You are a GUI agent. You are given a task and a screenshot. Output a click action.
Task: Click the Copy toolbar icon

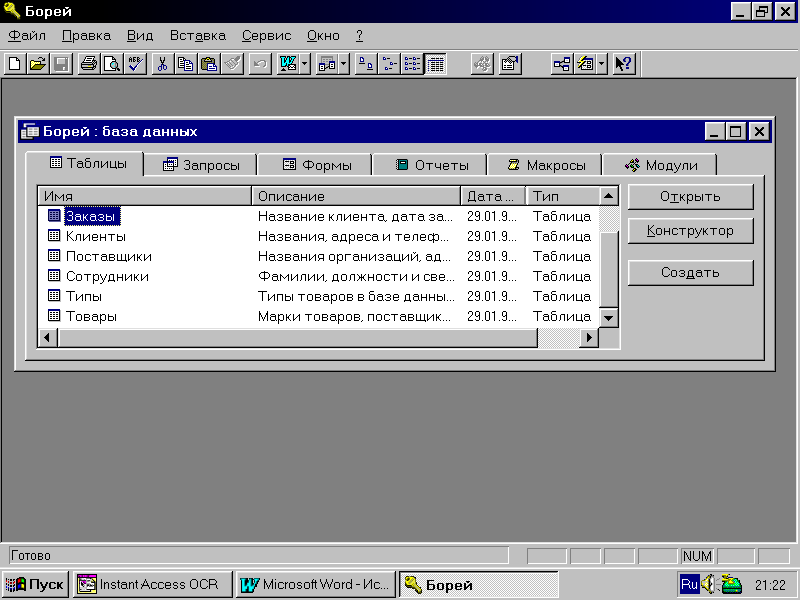point(185,64)
